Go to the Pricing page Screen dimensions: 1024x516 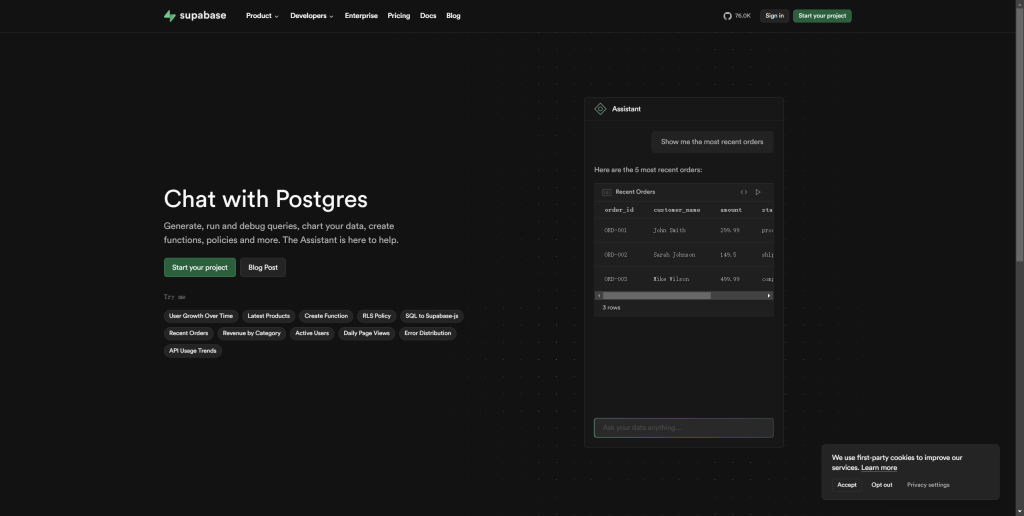pos(398,16)
